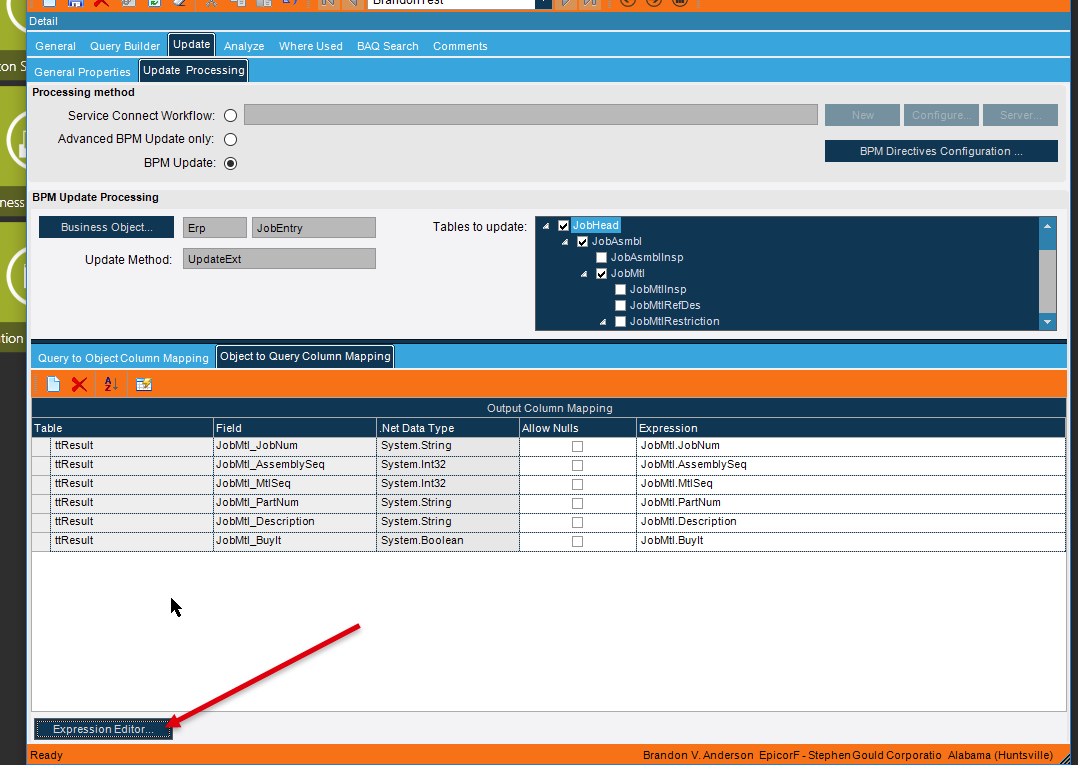Screen dimensions: 1078x765
Task: Open Query to Object Column Mapping tab
Action: point(123,358)
